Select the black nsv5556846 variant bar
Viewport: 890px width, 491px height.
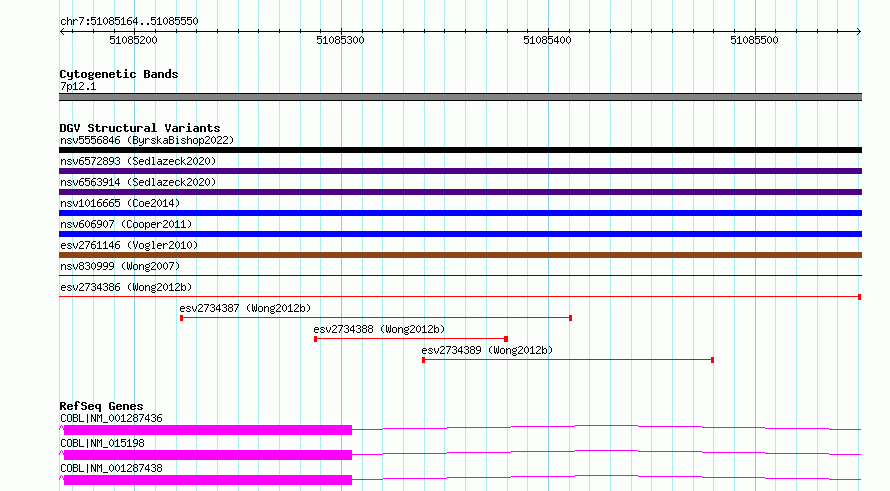(x=460, y=150)
